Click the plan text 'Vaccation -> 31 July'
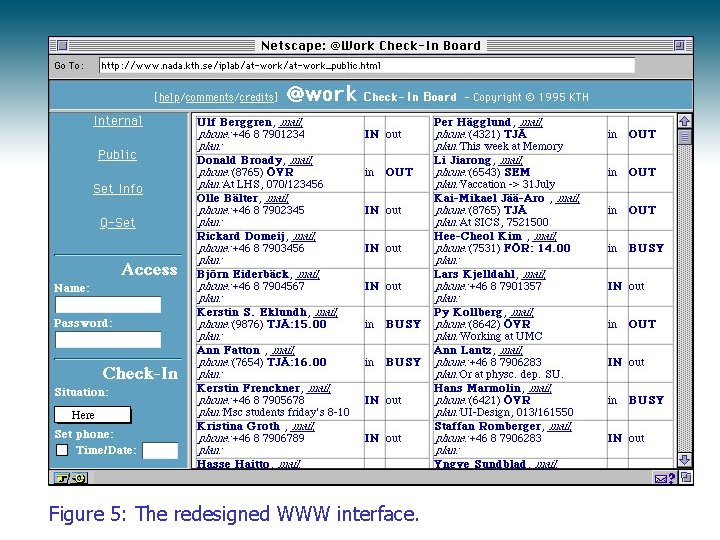Image resolution: width=720 pixels, height=540 pixels. point(507,184)
